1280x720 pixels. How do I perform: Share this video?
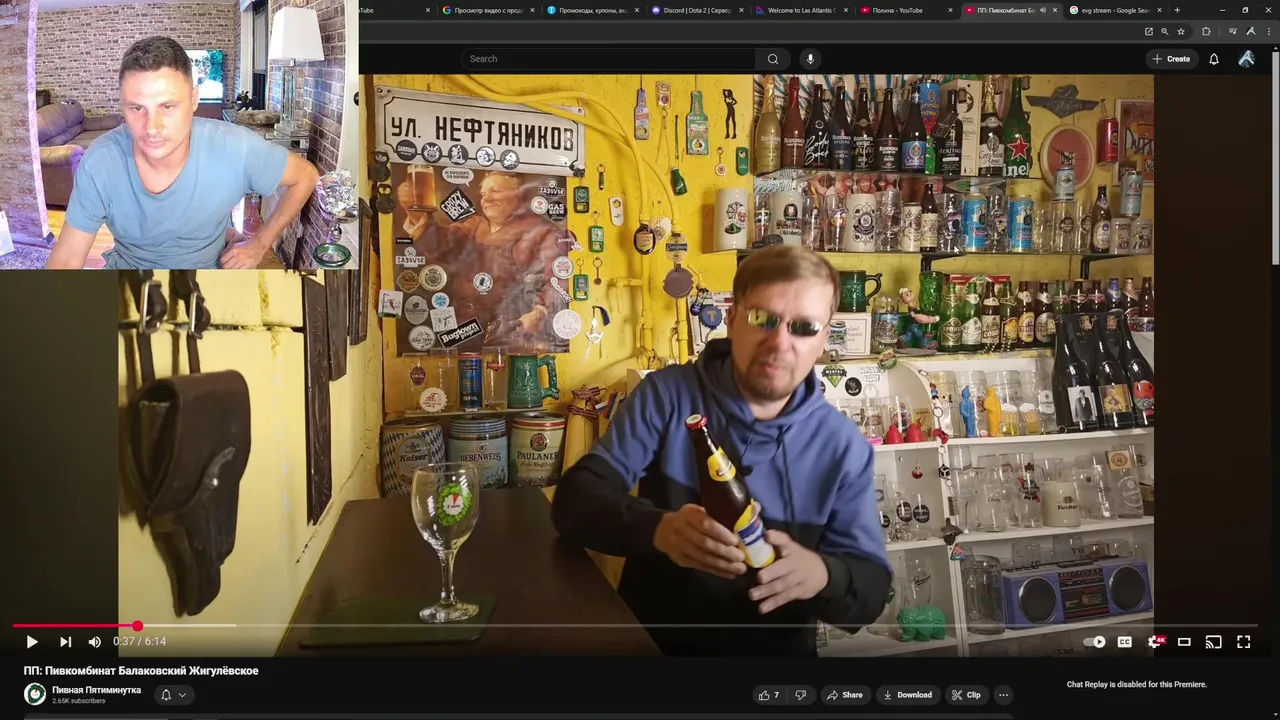tap(844, 695)
